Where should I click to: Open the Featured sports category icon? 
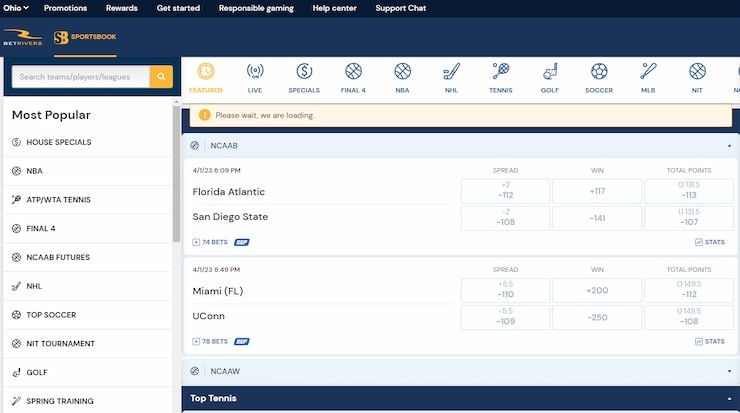206,72
